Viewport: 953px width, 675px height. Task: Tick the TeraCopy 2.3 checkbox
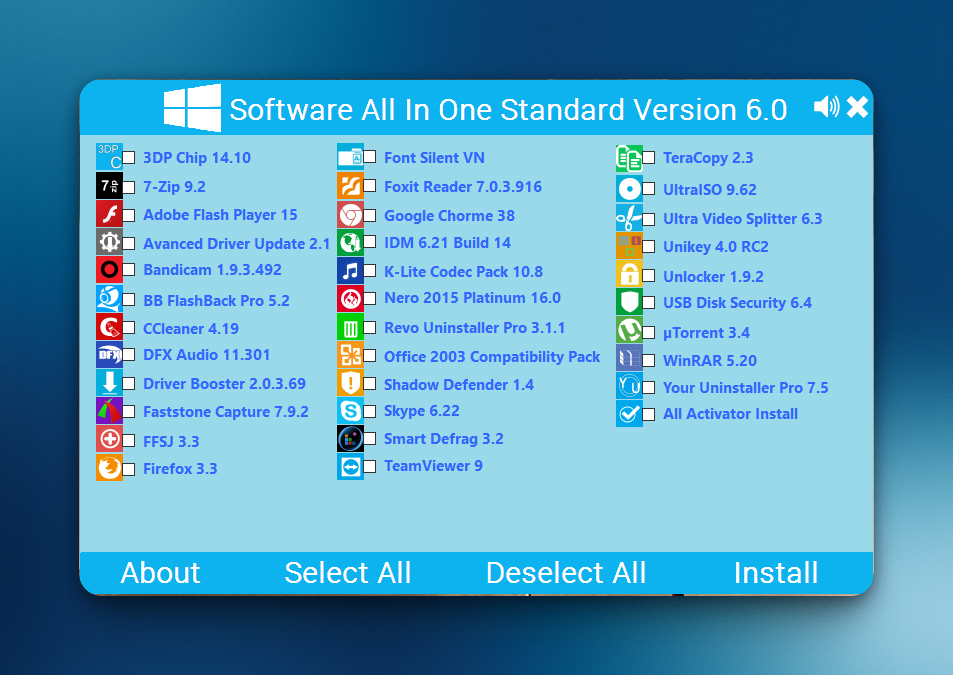[x=649, y=158]
